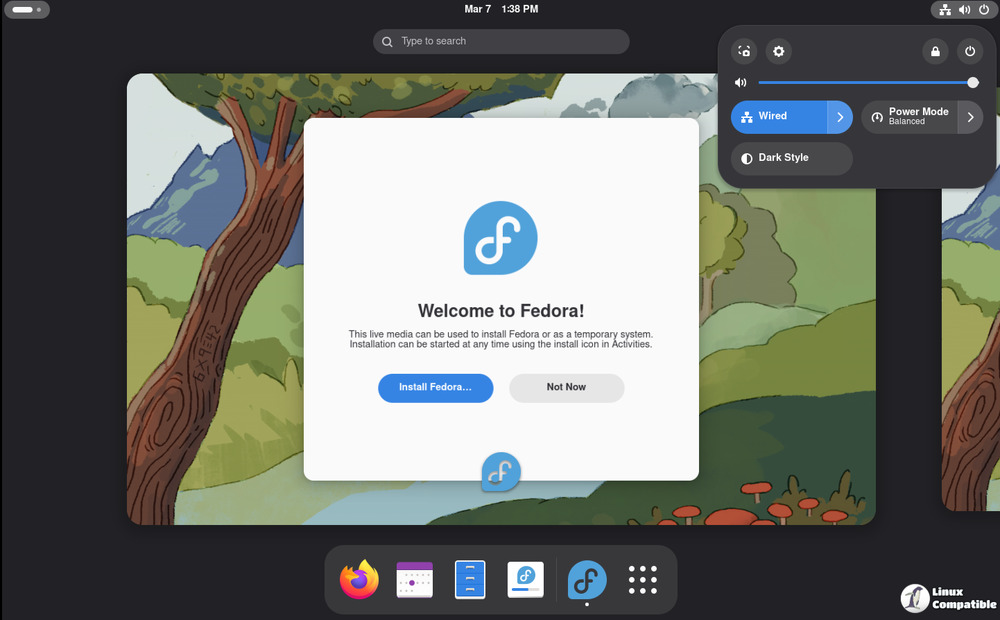
Task: Click the Install Fedora… button
Action: 435,388
